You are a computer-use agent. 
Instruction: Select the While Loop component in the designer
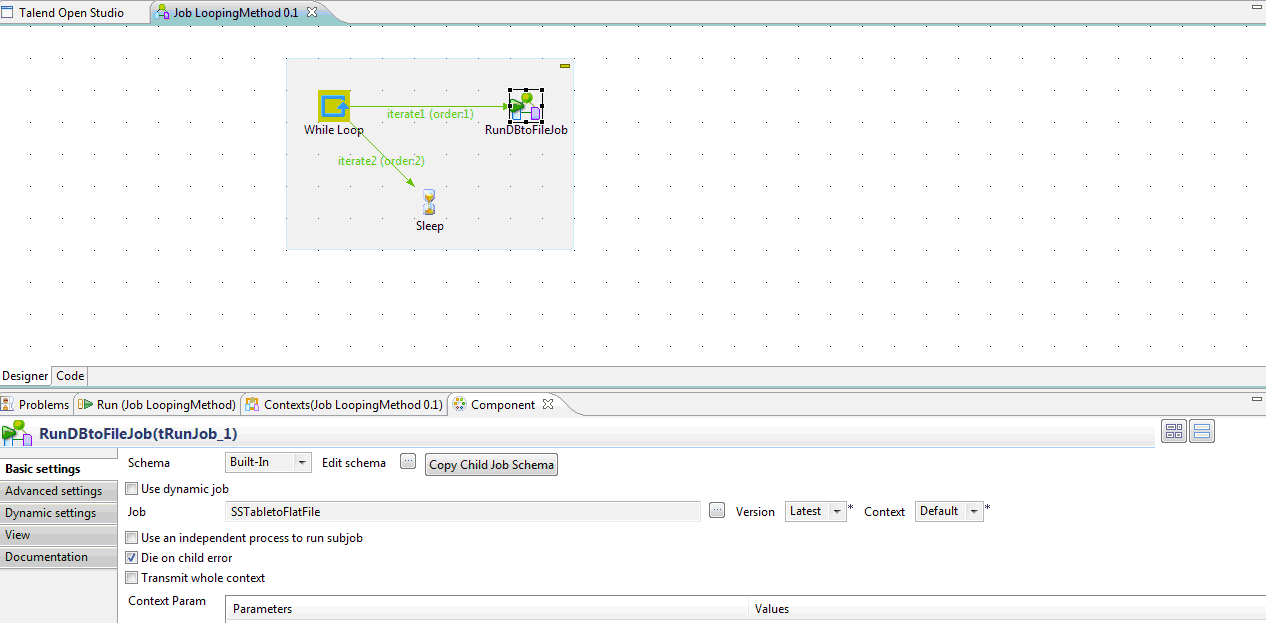tap(333, 104)
